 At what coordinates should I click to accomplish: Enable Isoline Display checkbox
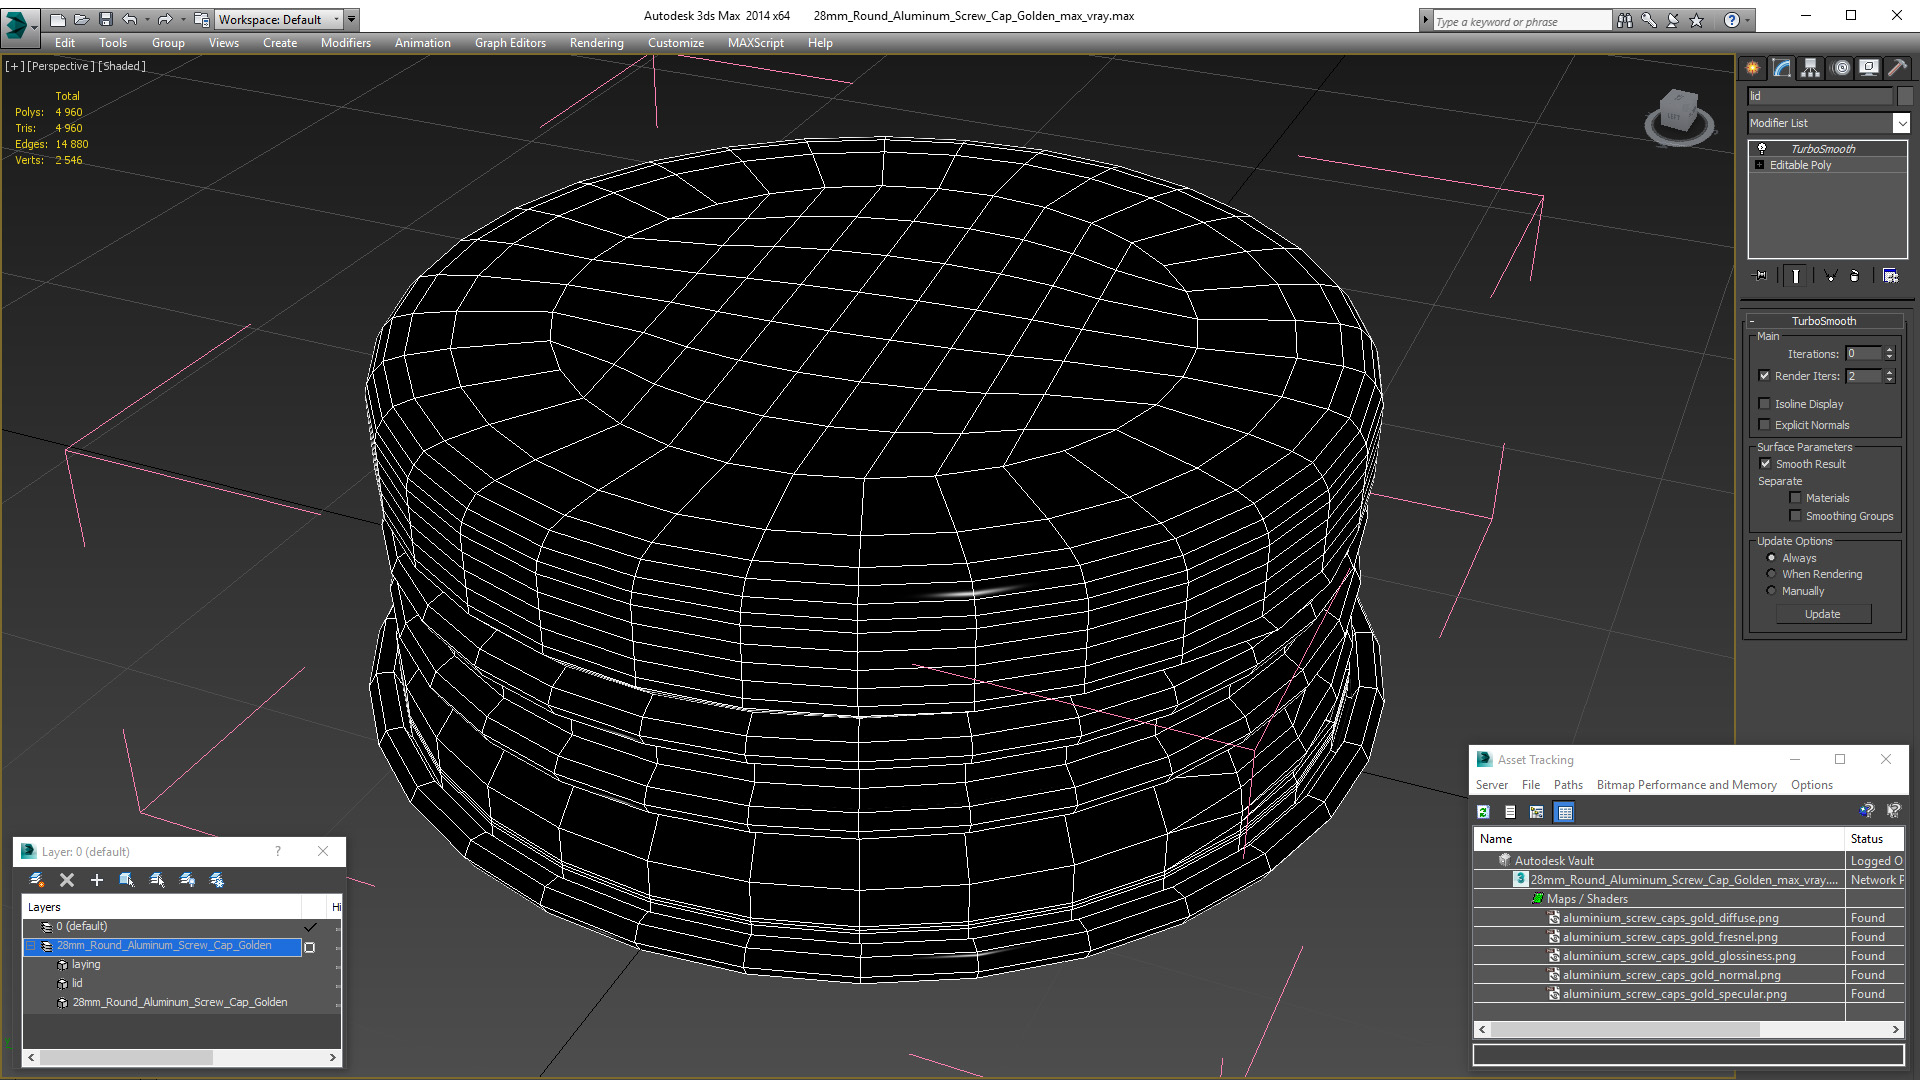(1765, 404)
